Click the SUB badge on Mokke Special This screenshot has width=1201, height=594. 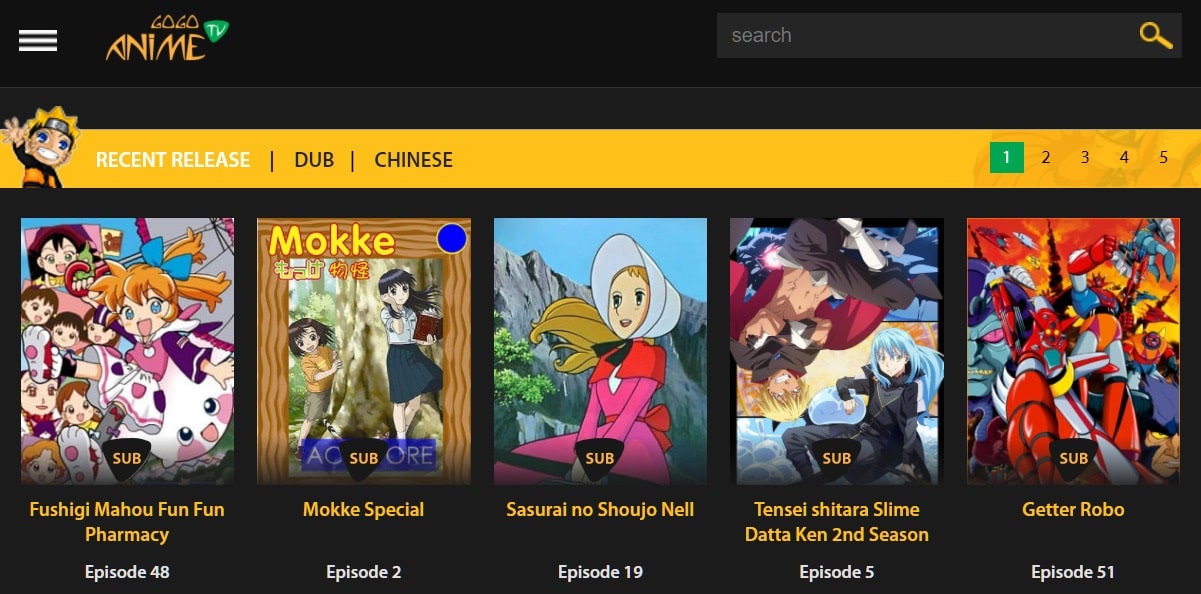[x=364, y=458]
